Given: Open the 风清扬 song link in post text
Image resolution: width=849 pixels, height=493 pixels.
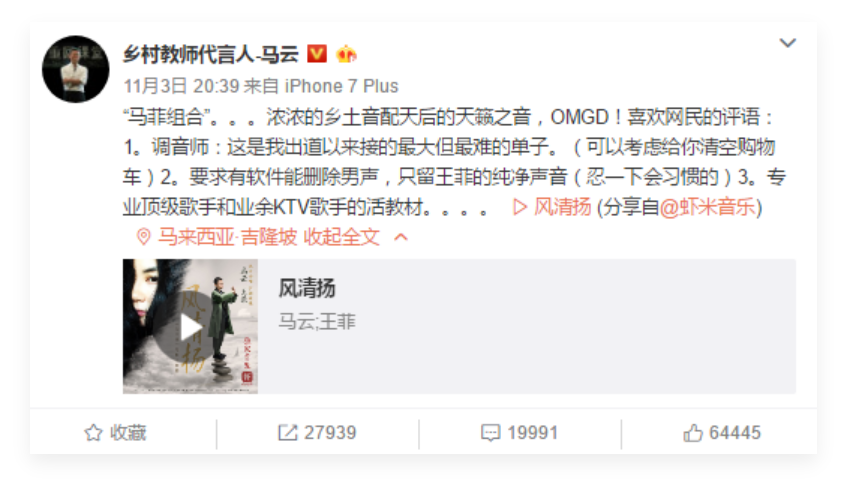Looking at the screenshot, I should pyautogui.click(x=562, y=207).
